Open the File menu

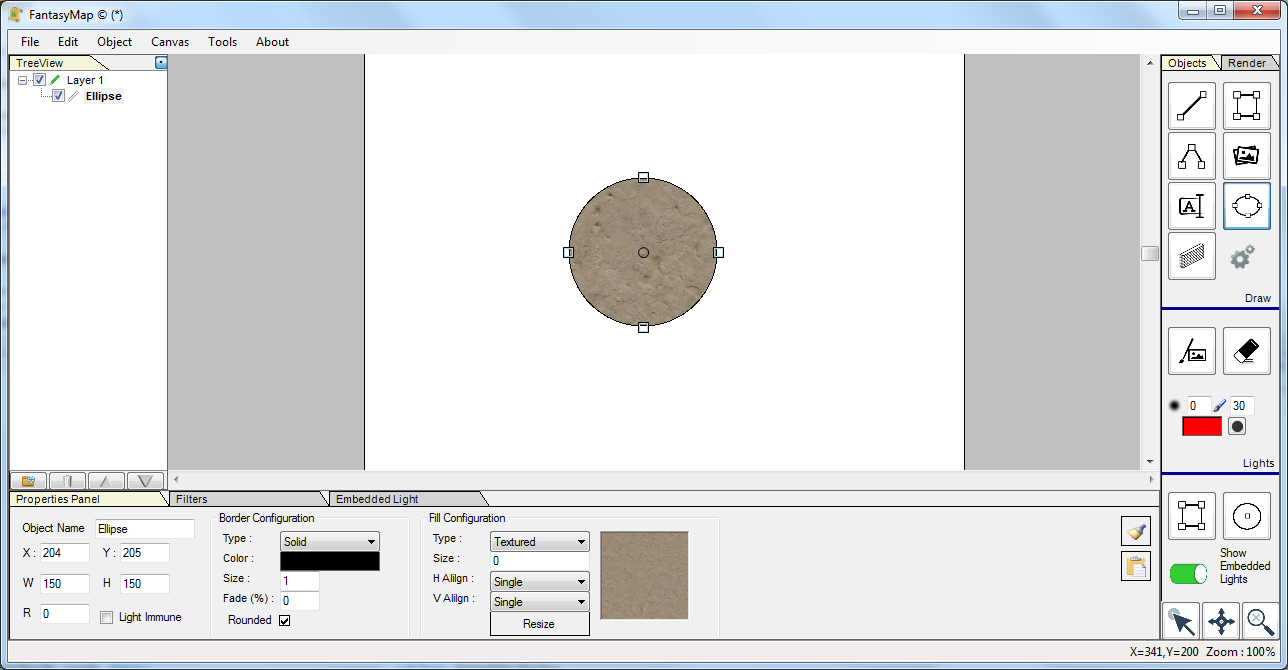click(30, 42)
